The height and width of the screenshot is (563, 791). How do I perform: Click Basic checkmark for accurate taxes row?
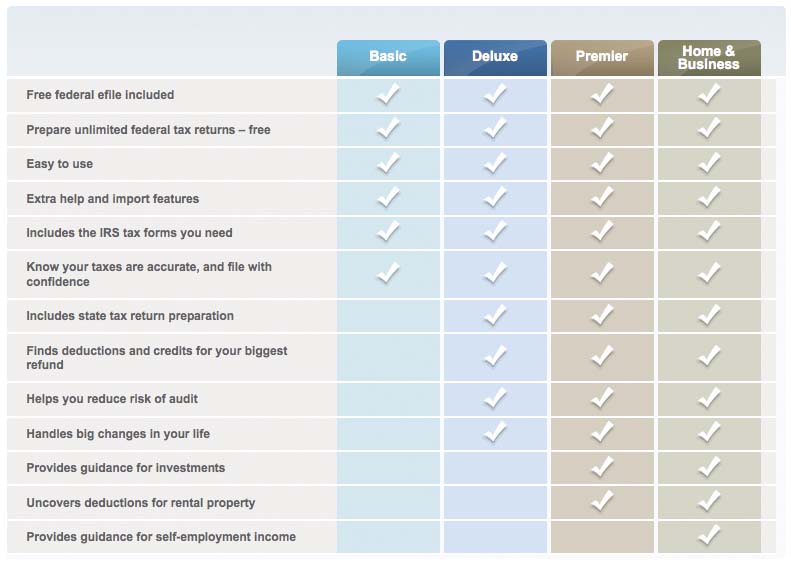coord(388,274)
